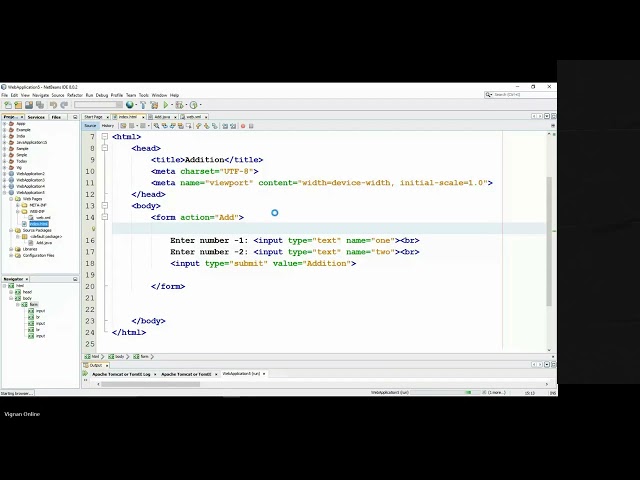Viewport: 640px width, 480px height.
Task: Minimize the Projects panel window group
Action: click(x=75, y=117)
